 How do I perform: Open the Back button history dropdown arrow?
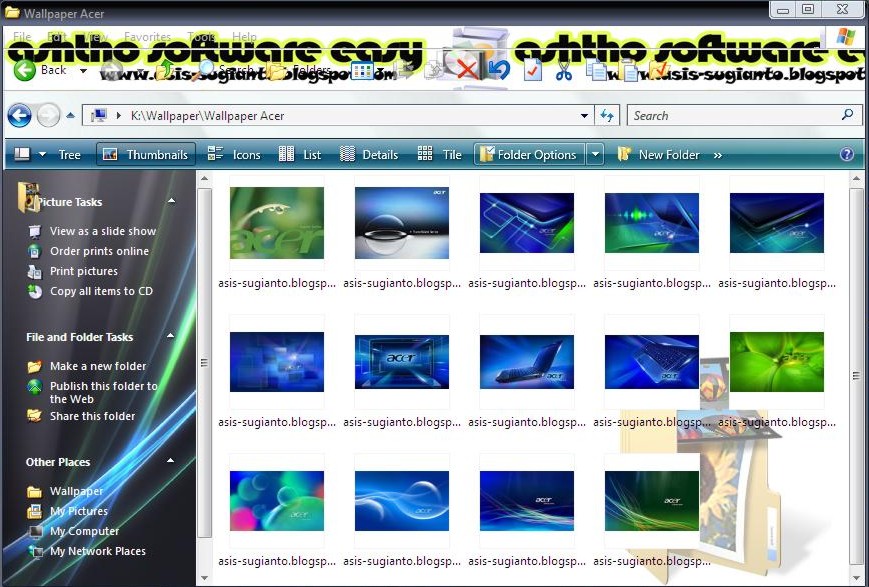83,70
